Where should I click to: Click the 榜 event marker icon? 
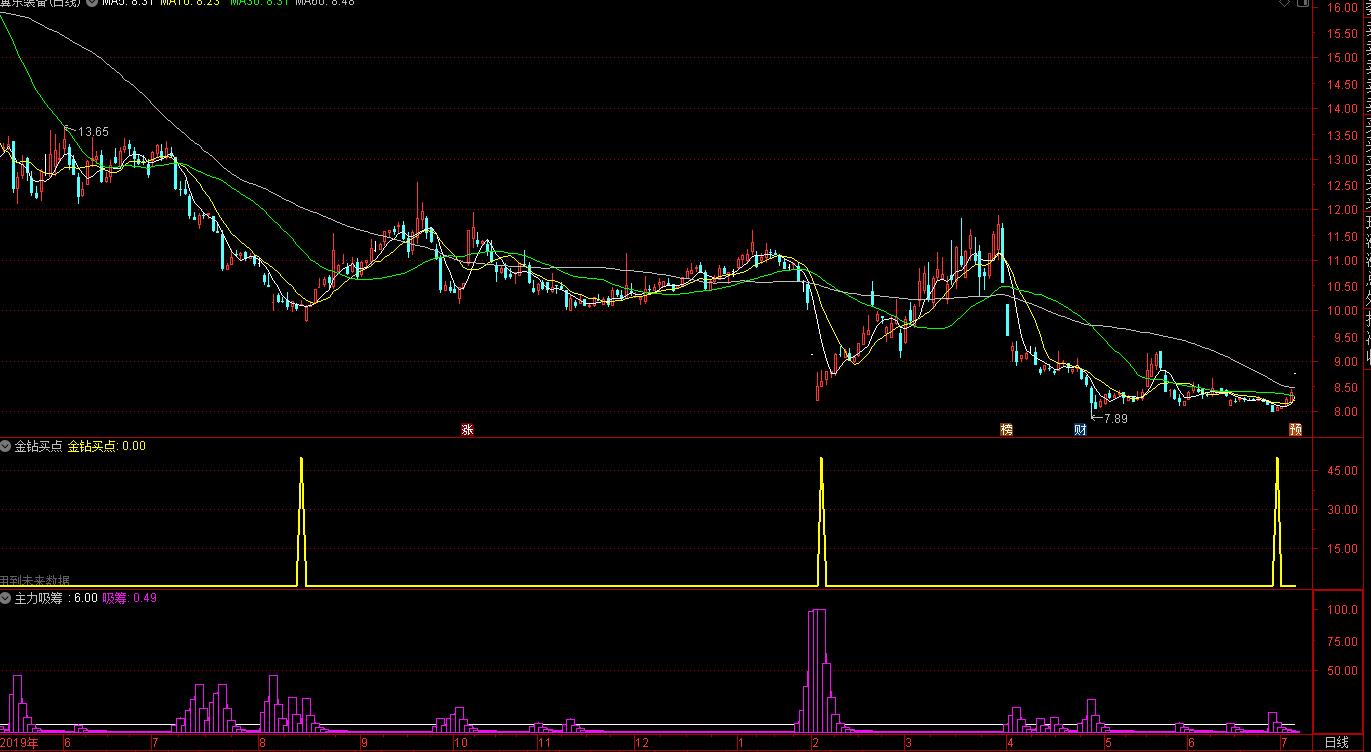click(1006, 430)
